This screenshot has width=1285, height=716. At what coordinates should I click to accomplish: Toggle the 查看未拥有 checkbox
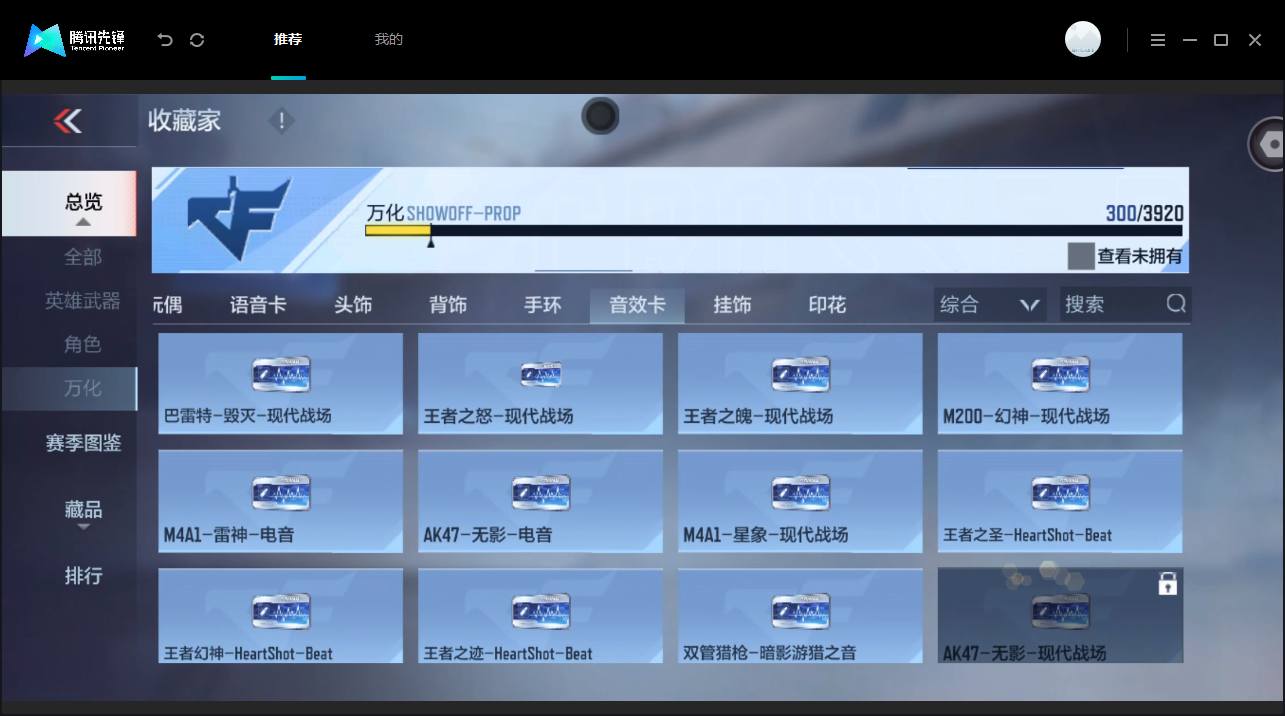click(1081, 256)
